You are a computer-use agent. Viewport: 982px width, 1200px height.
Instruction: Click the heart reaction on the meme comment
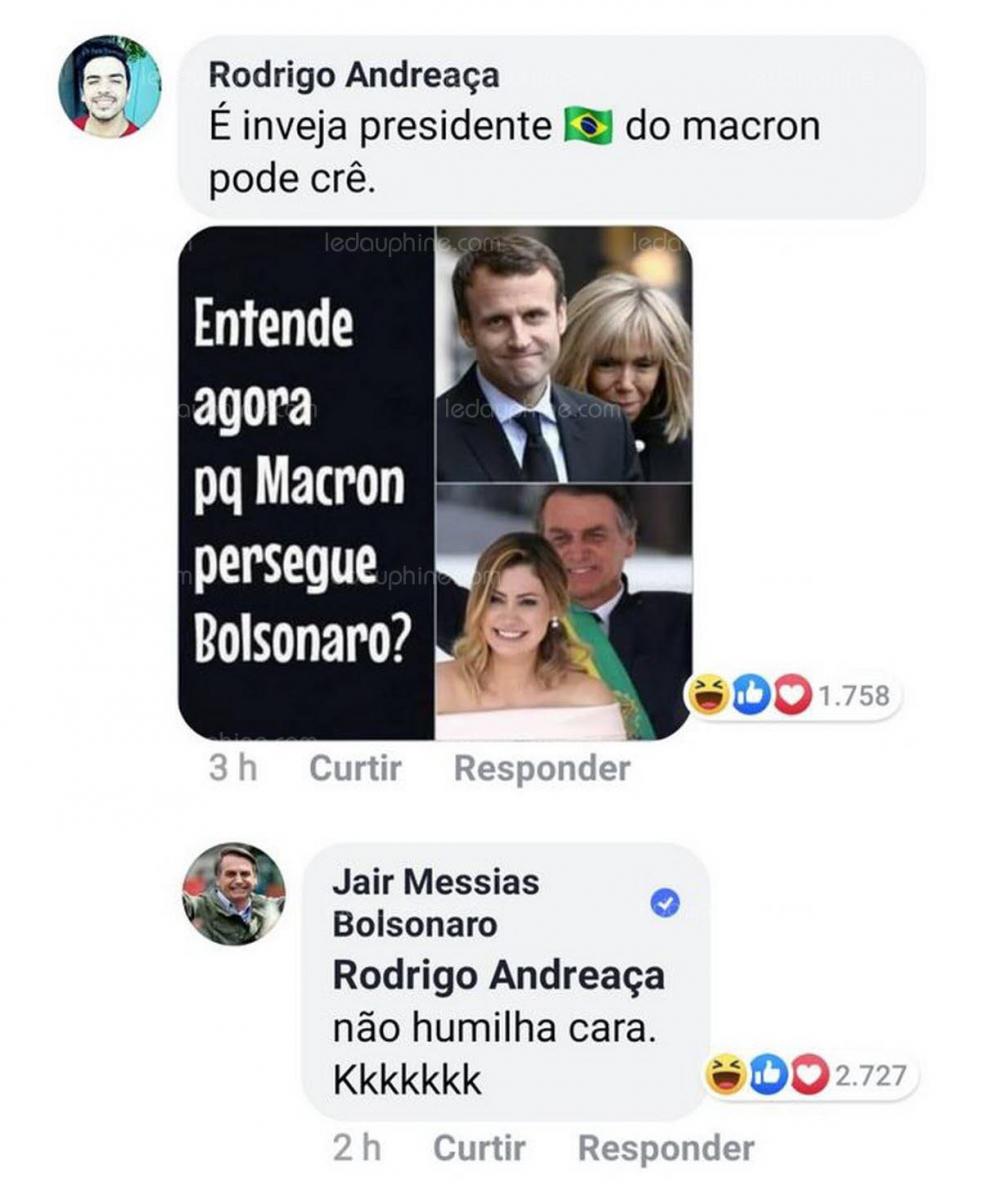pos(792,696)
